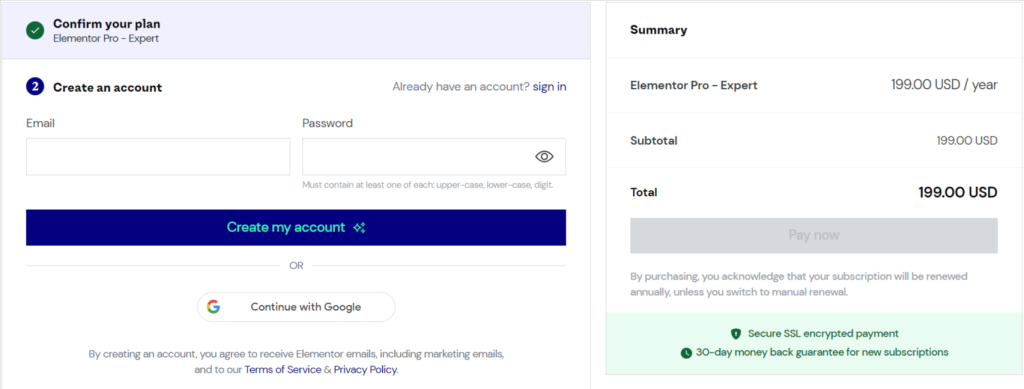Expand the Confirm your plan section
This screenshot has height=389, width=1024.
[296, 30]
